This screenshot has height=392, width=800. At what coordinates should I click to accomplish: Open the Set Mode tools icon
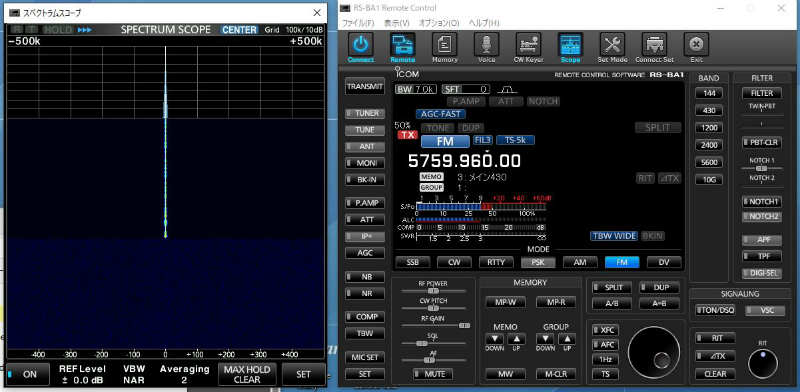click(x=612, y=45)
